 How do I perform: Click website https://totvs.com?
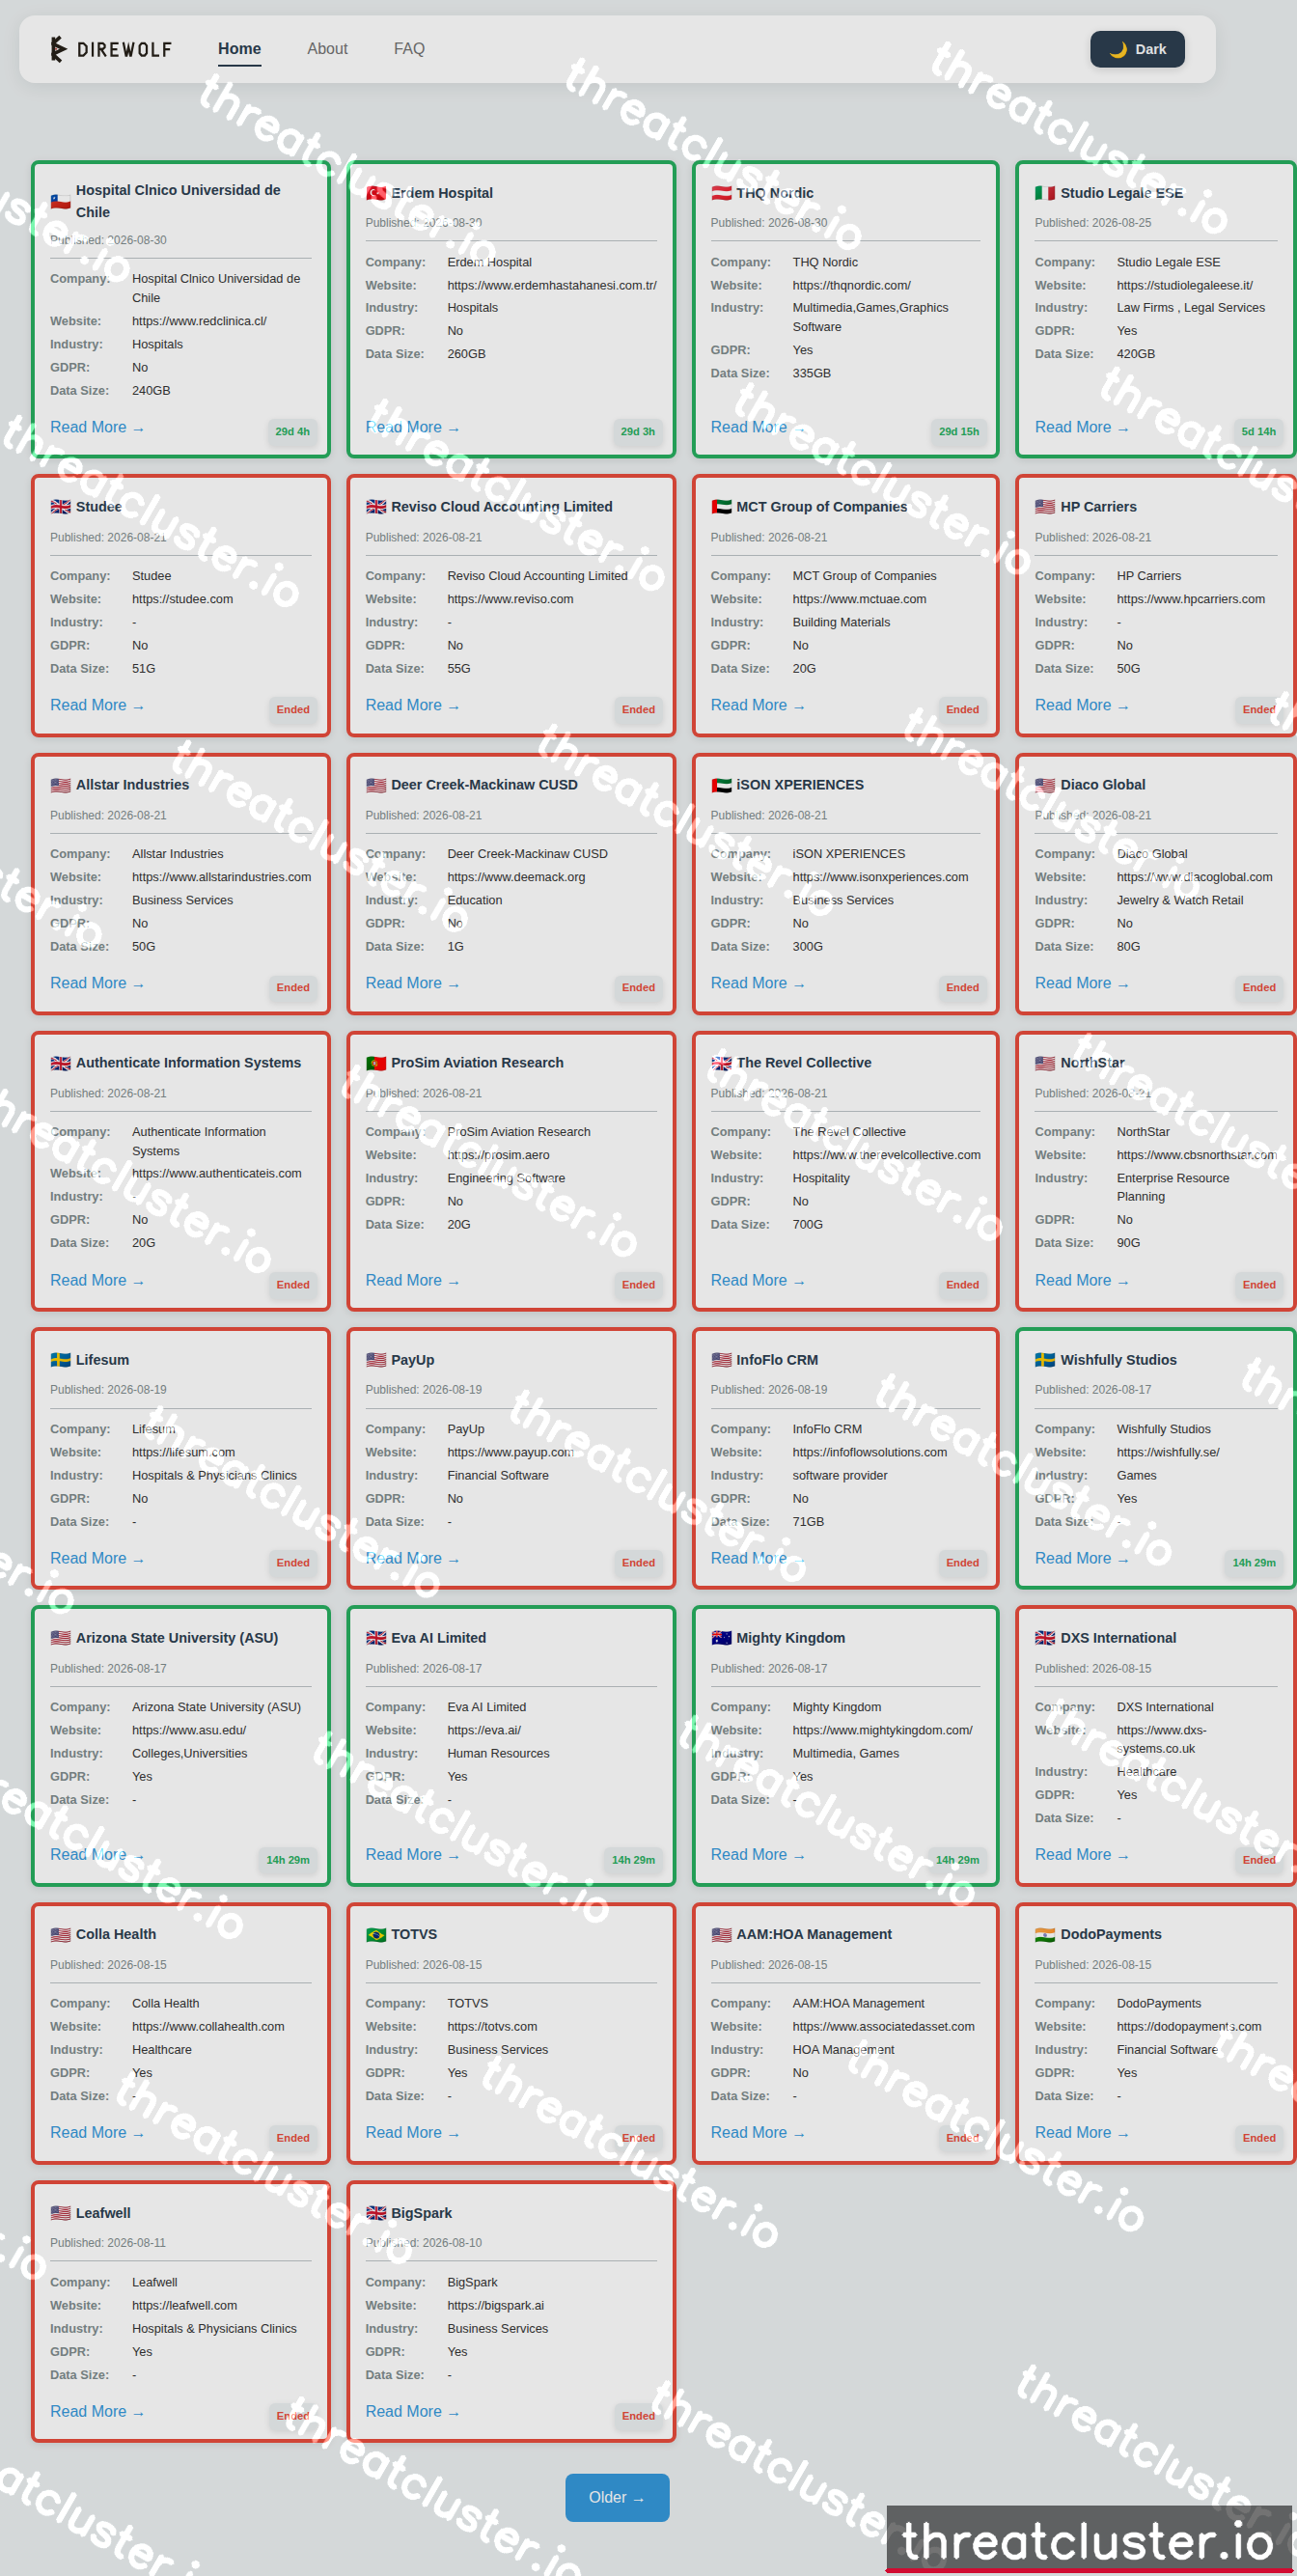tap(492, 2026)
